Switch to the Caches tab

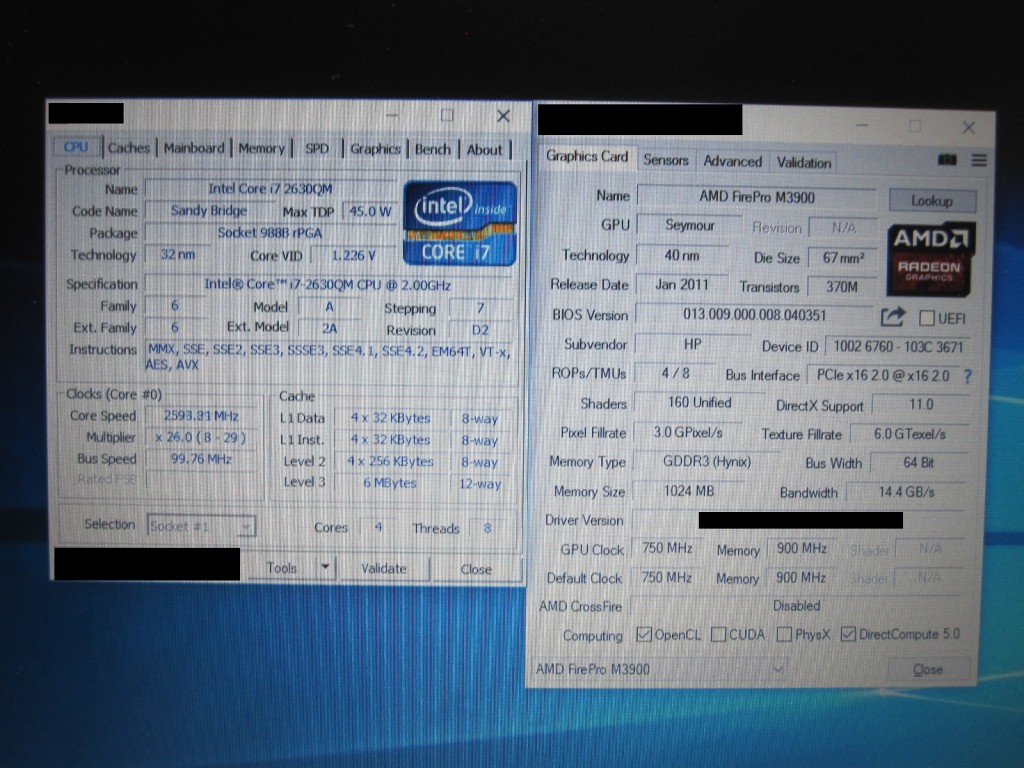point(129,148)
